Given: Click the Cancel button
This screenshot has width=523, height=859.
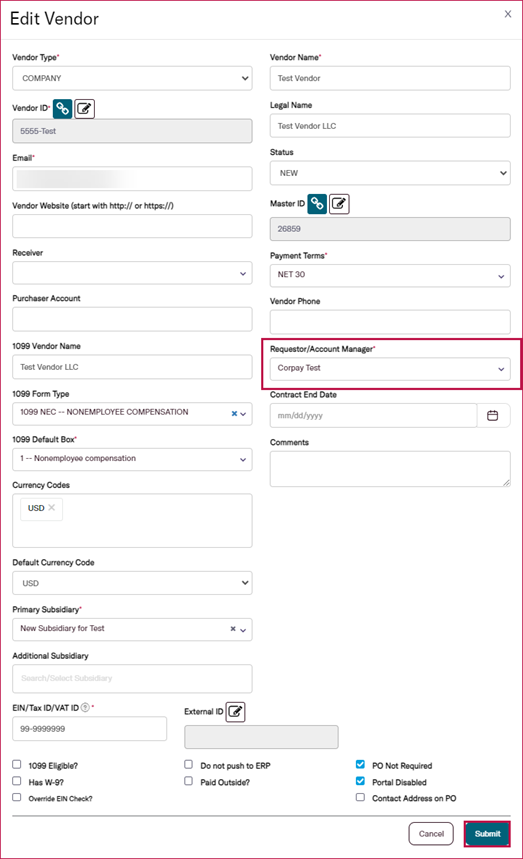Looking at the screenshot, I should tap(431, 834).
